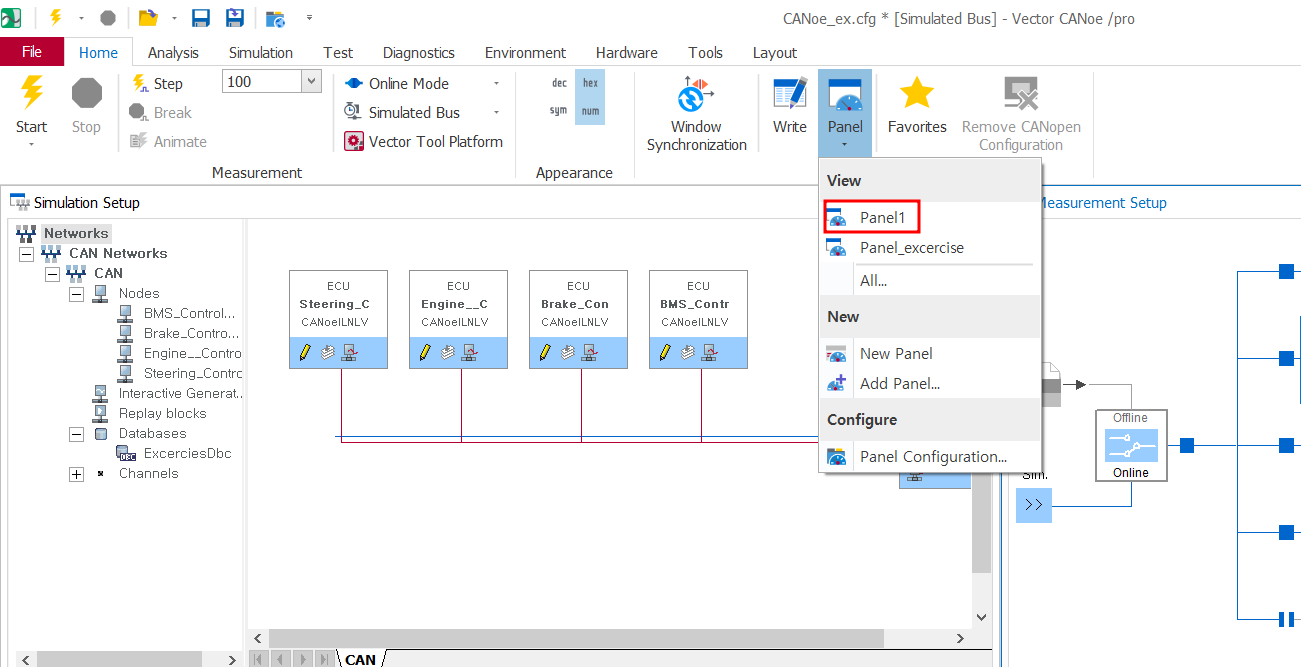Switch to the Simulation ribbon tab

261,53
